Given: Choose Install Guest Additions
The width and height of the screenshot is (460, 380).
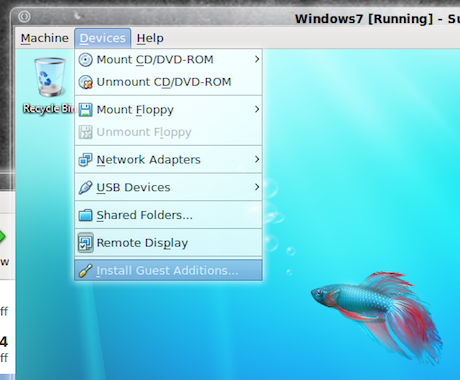Looking at the screenshot, I should tap(168, 270).
